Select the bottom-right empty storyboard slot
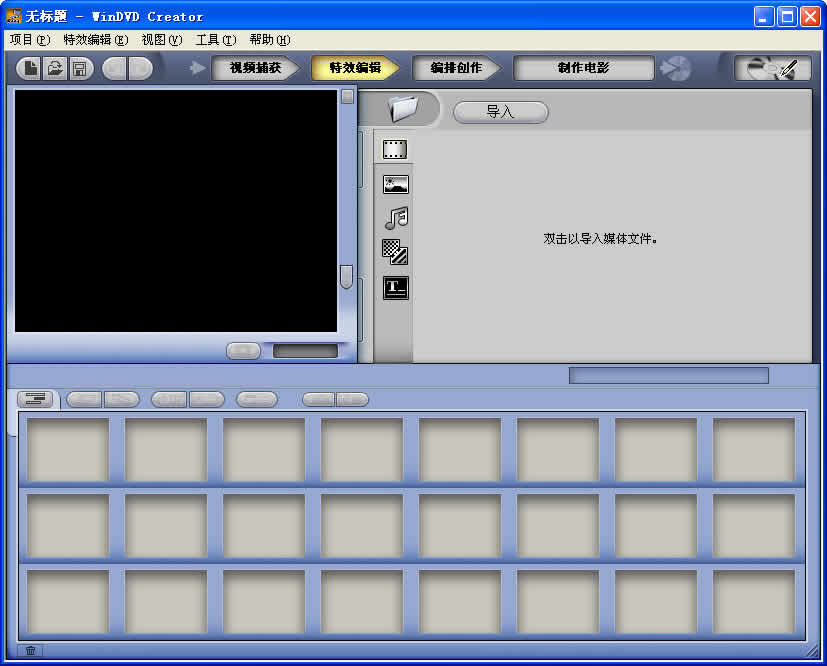Screen dimensions: 827x666 [754, 602]
